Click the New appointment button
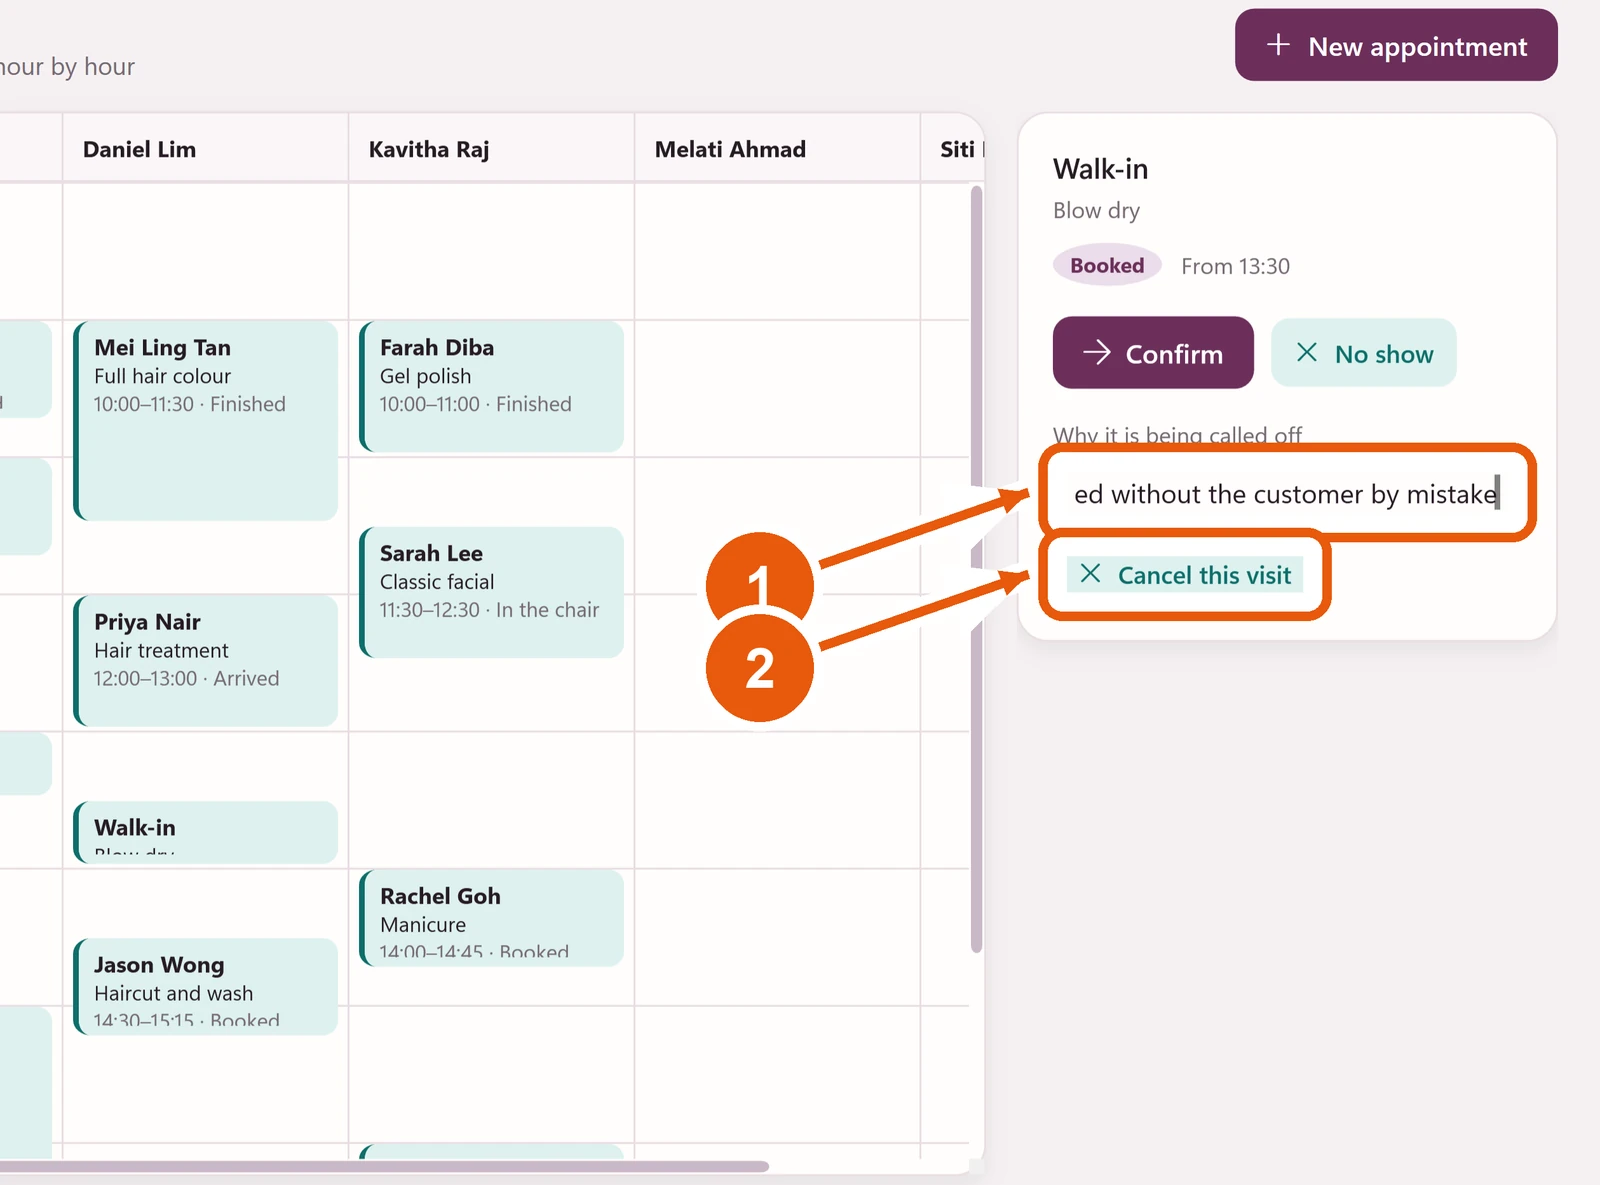Screen dimensions: 1600x1185 pyautogui.click(x=1396, y=46)
